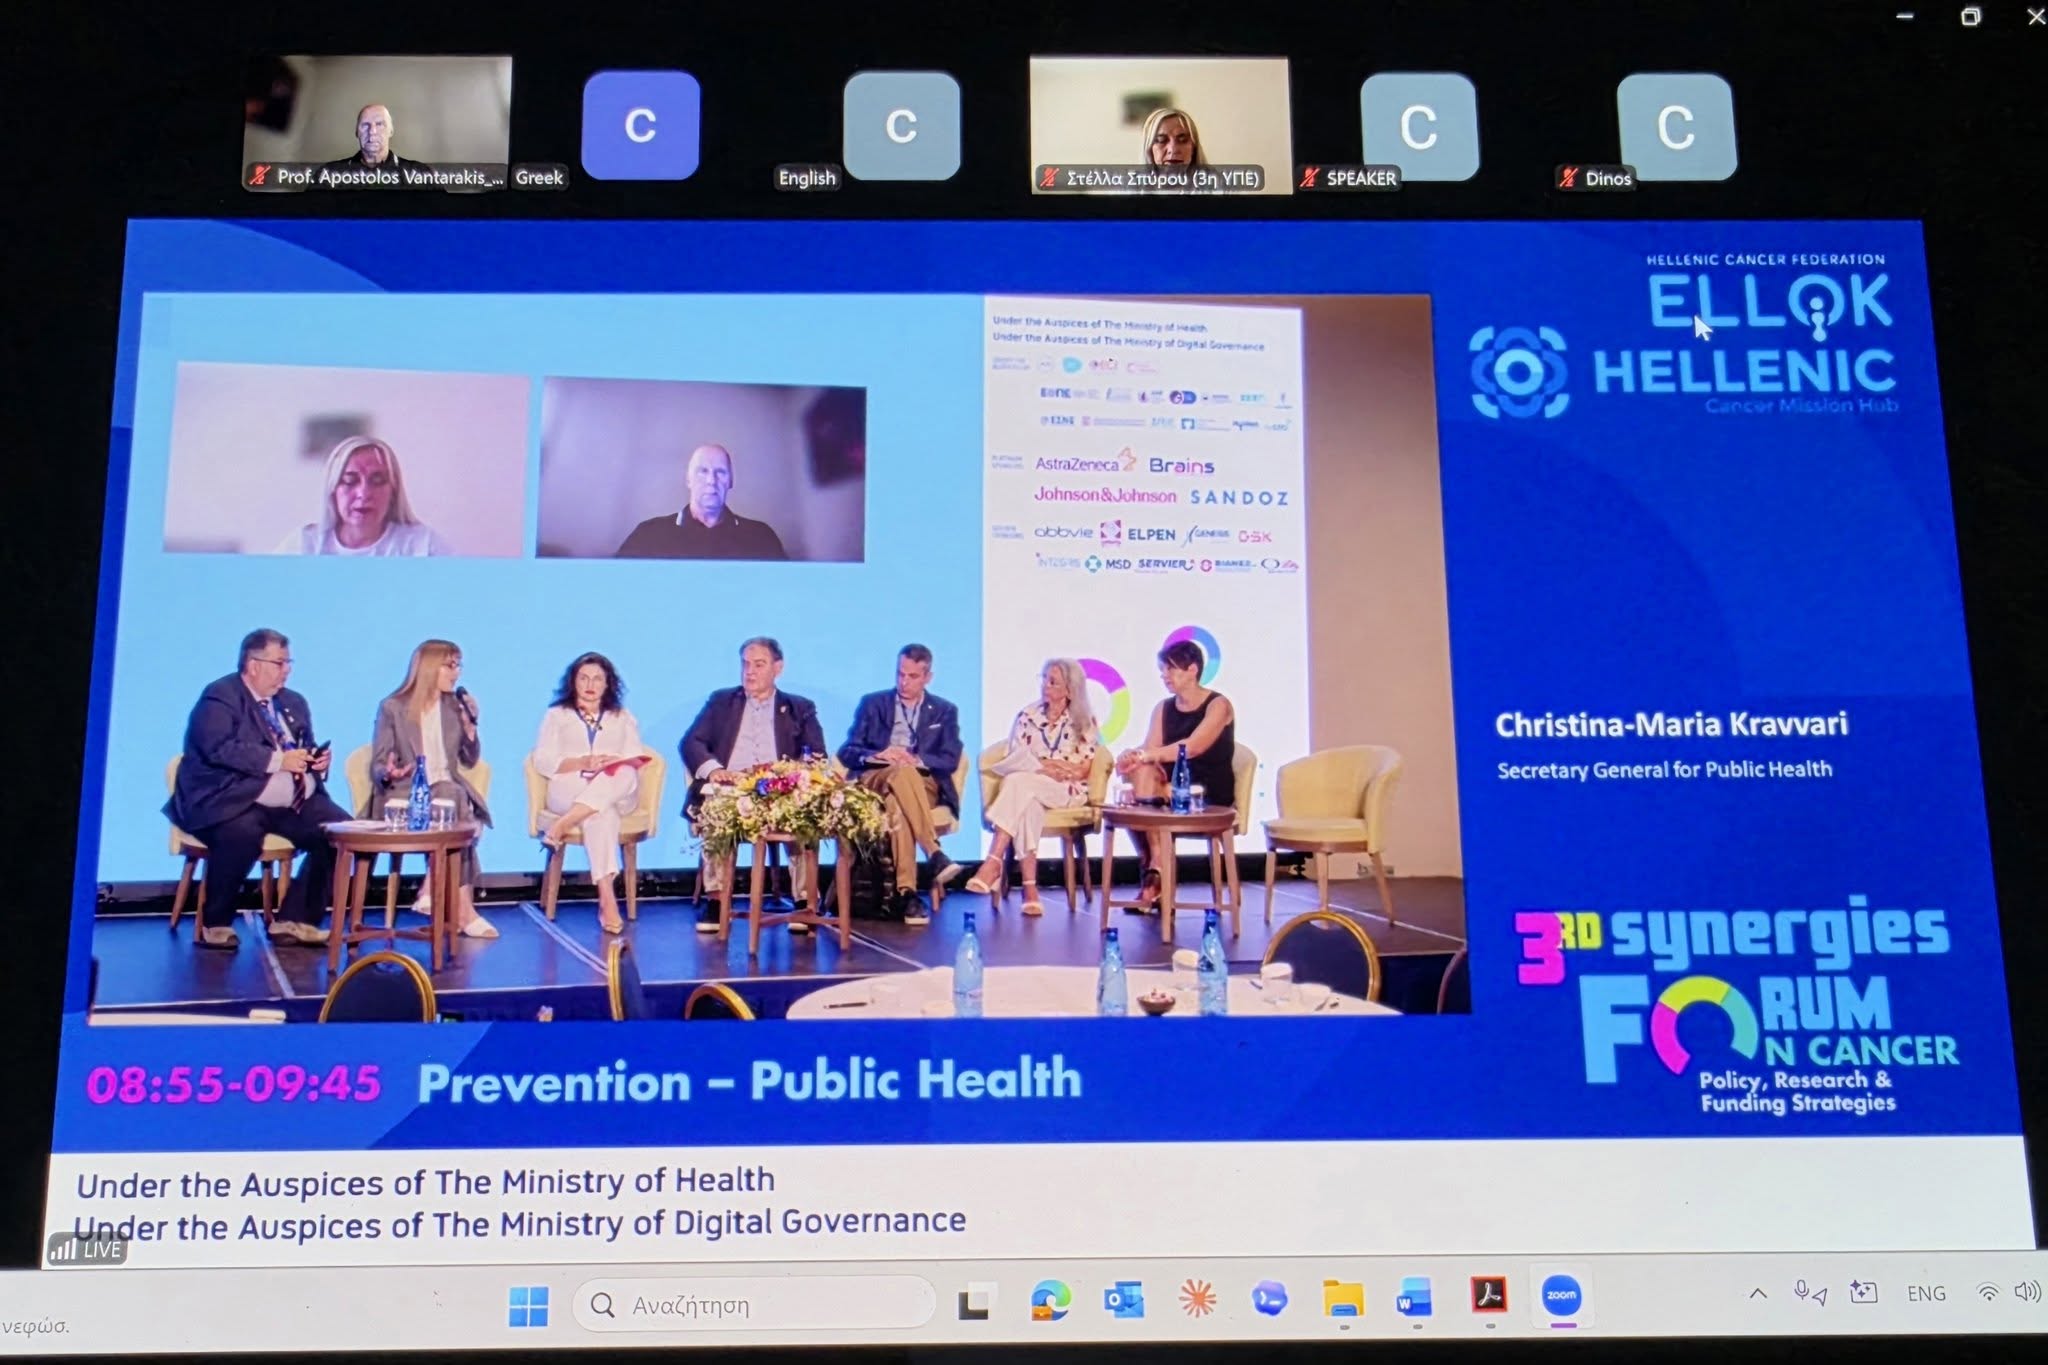Open the Wi-Fi network tray icon
This screenshot has height=1365, width=2048.
click(1988, 1292)
